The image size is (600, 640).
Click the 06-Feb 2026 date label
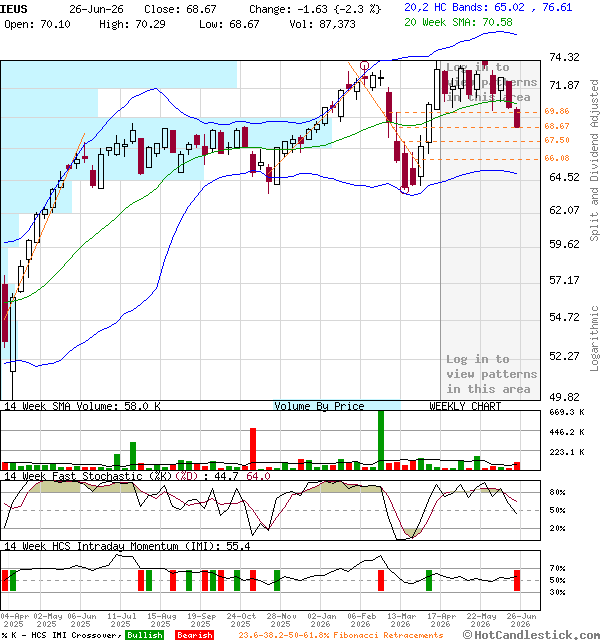362,620
